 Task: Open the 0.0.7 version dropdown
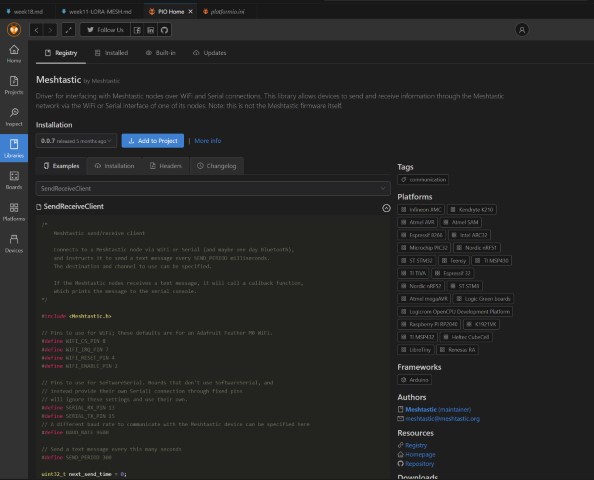(76, 141)
